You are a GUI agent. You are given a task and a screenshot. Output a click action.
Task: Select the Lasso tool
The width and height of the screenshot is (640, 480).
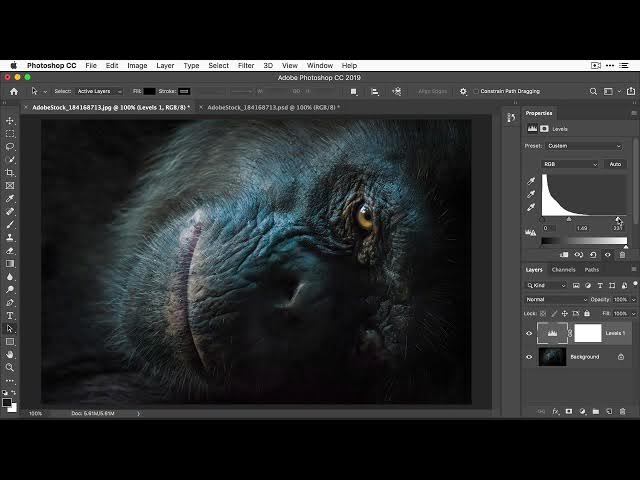pos(10,147)
